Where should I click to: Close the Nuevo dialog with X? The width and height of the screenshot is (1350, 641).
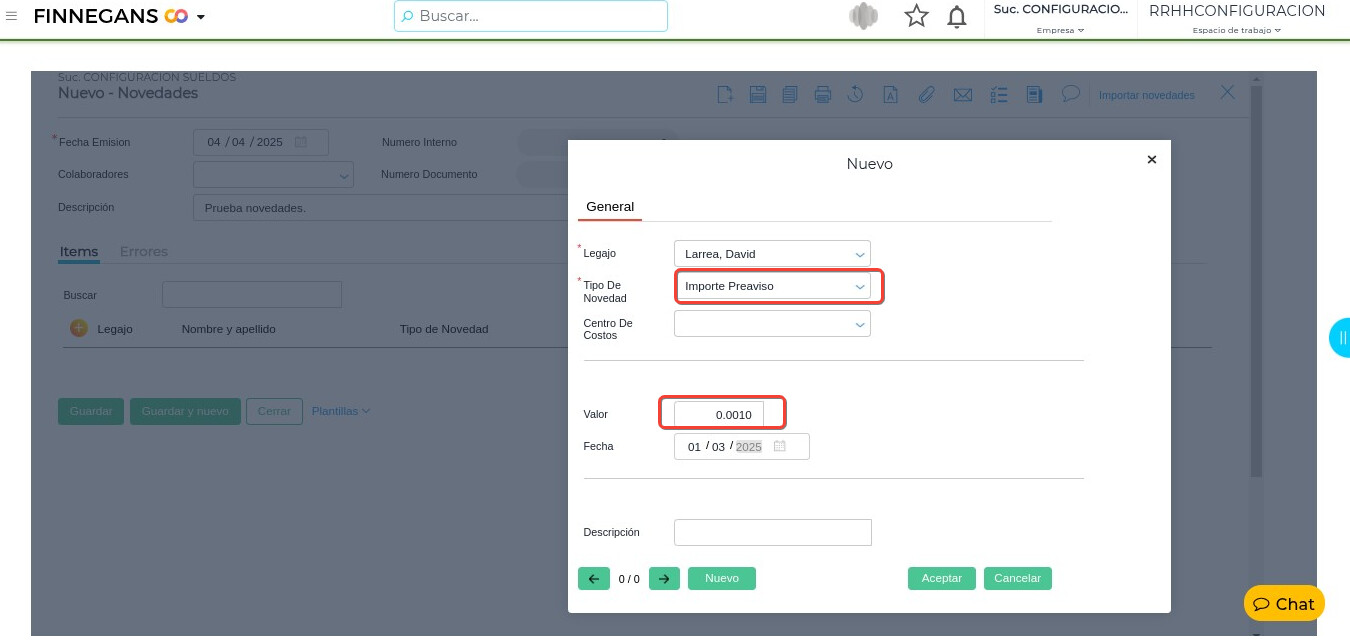(1151, 159)
